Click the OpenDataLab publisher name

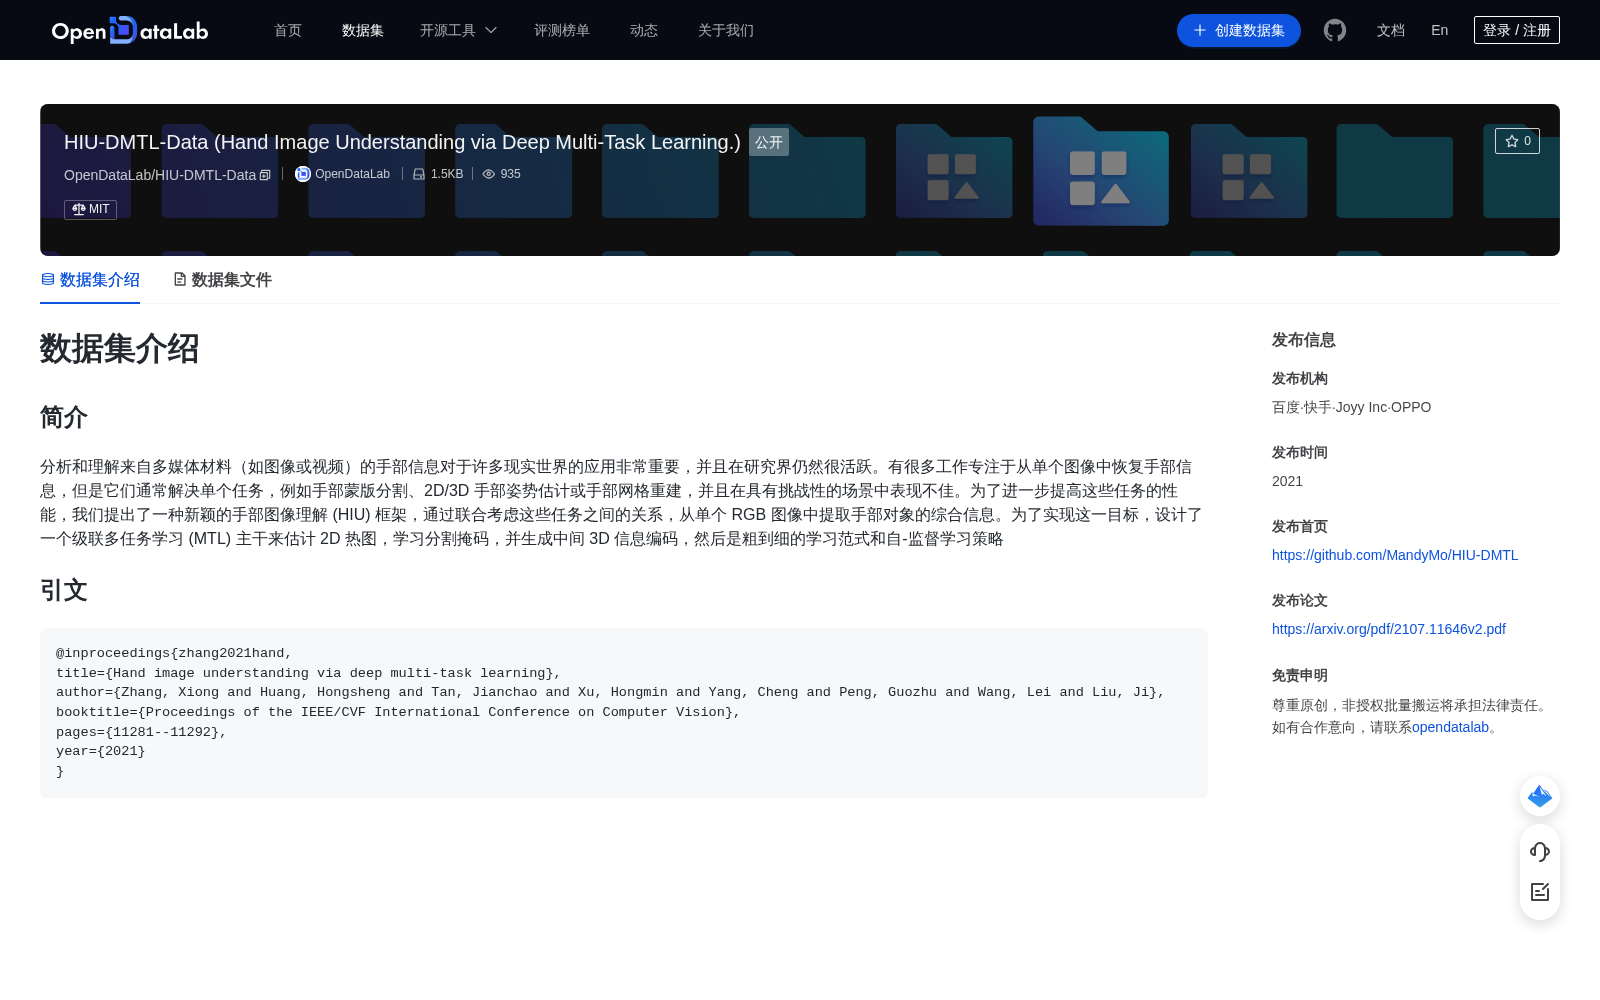point(352,174)
